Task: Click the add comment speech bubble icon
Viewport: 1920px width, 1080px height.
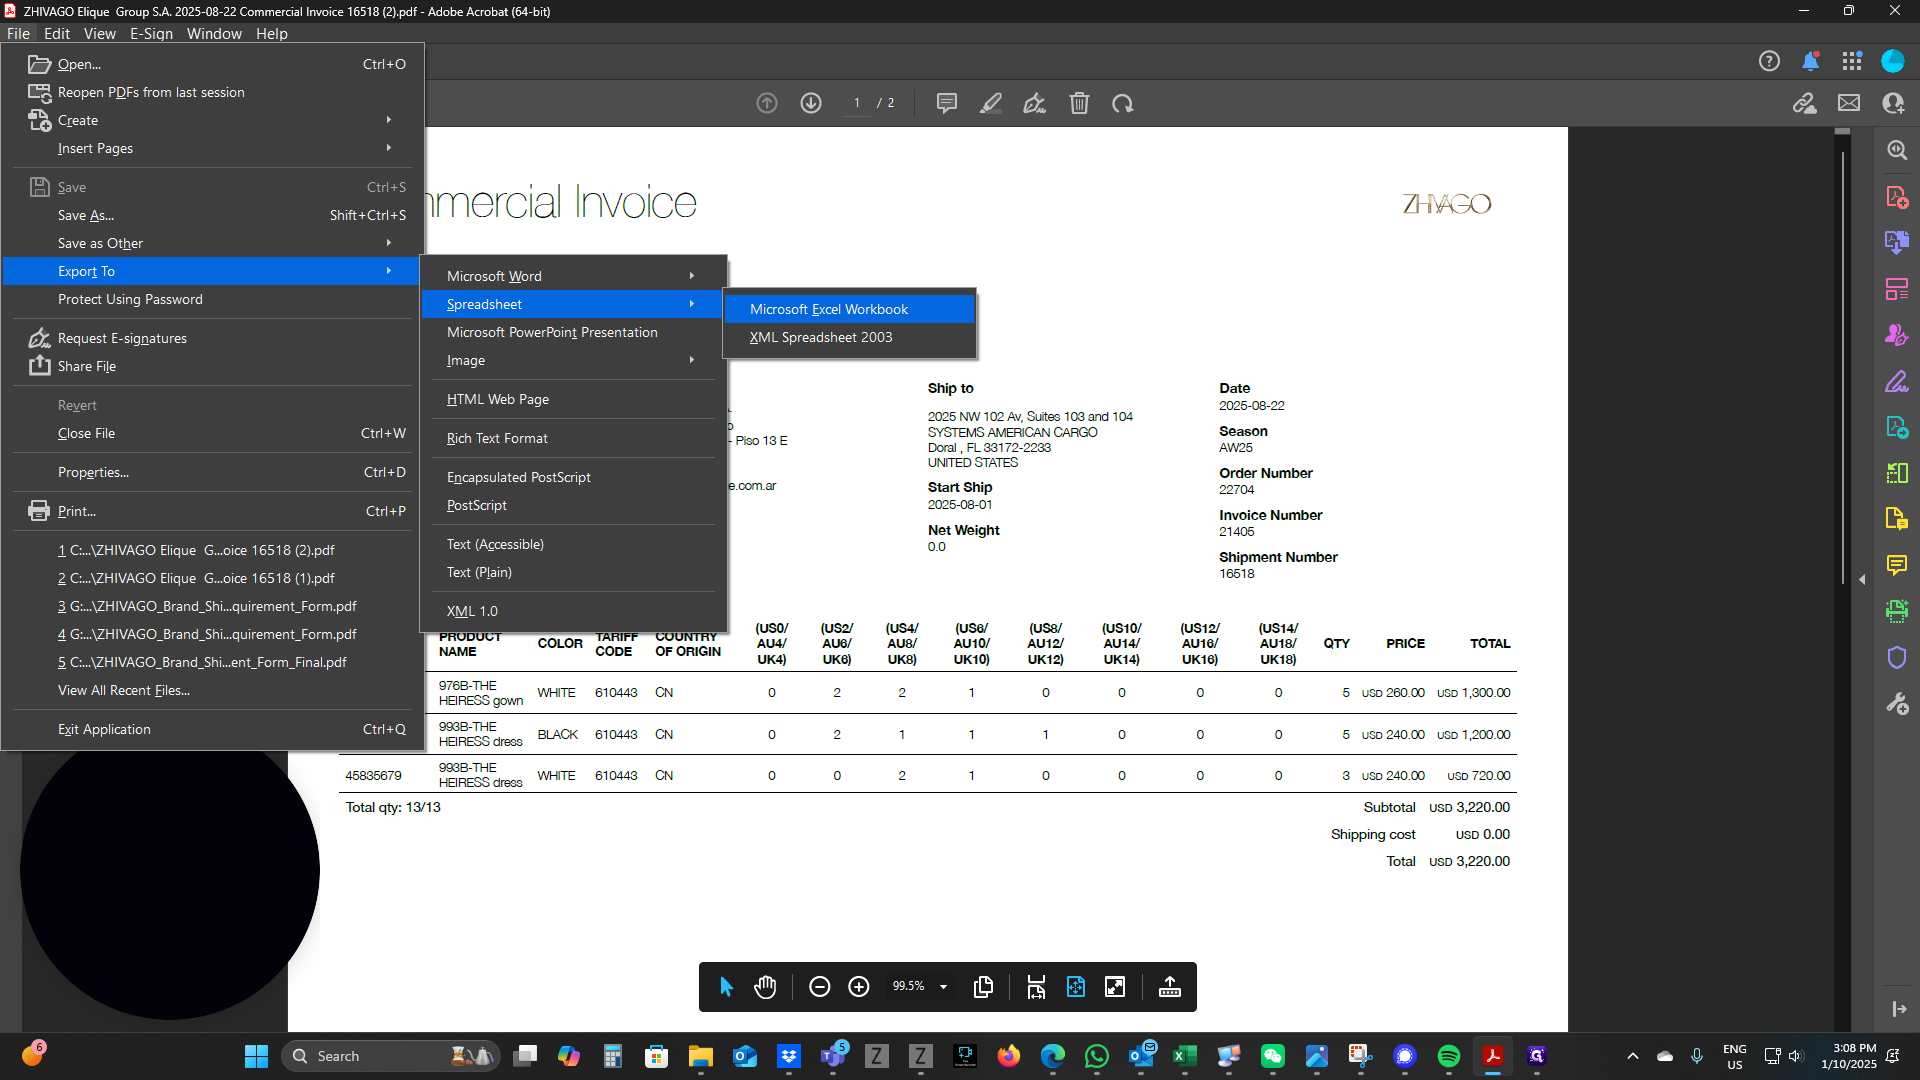Action: [x=946, y=103]
